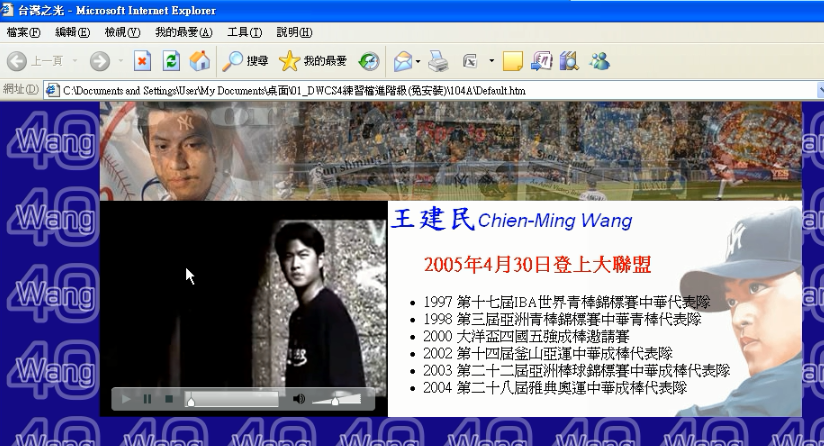This screenshot has width=824, height=446.
Task: Open 我的最愛 favorites star button
Action: 313,61
